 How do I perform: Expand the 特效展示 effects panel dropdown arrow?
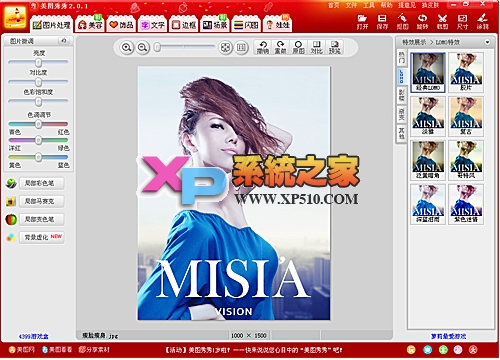pyautogui.click(x=487, y=42)
